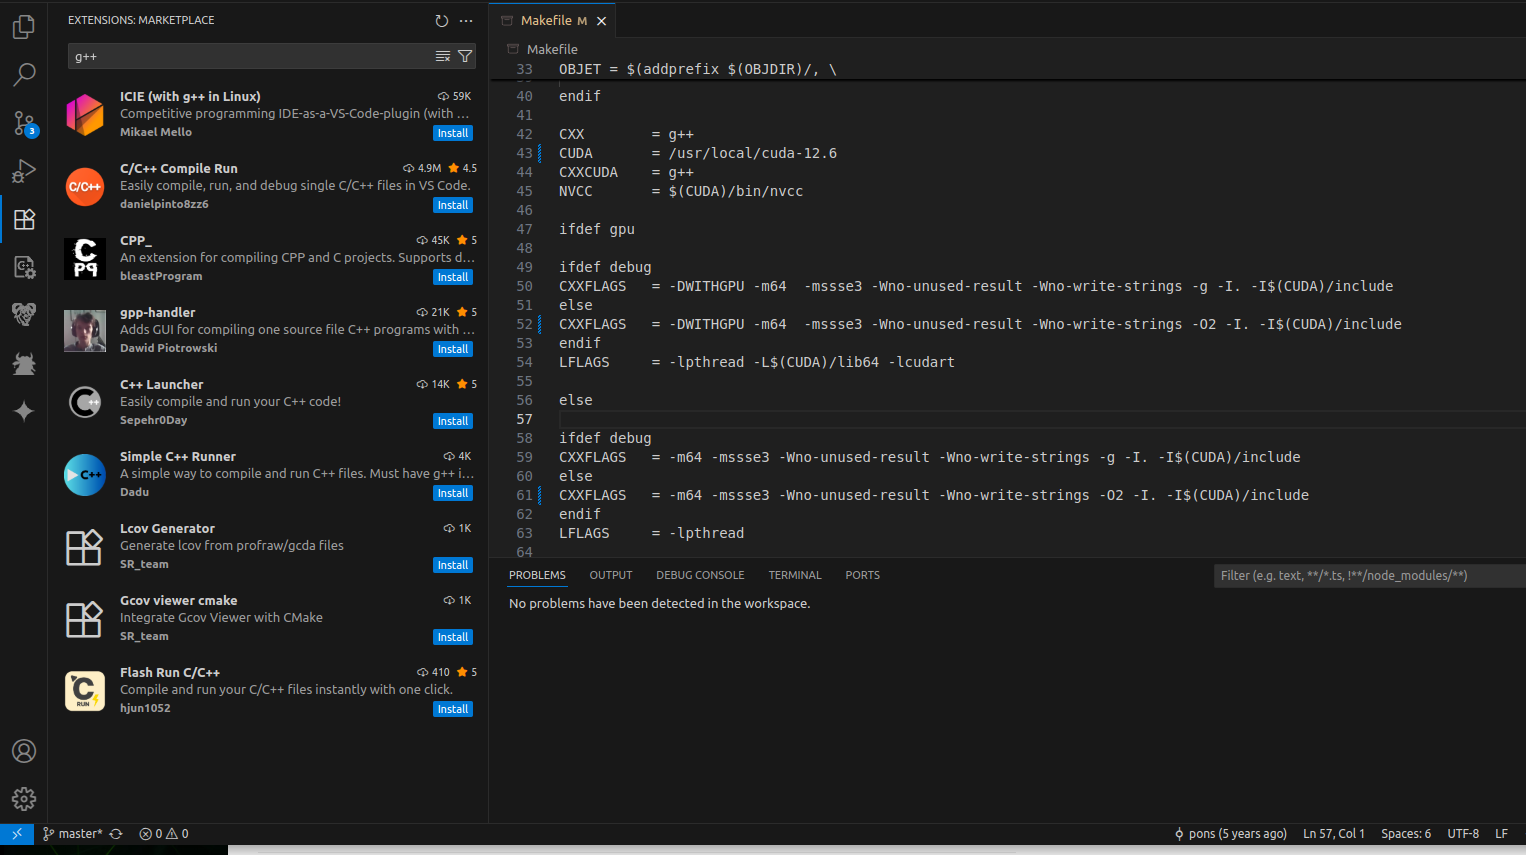Click Spaces: 6 indentation setting
This screenshot has height=855, width=1526.
click(x=1406, y=833)
